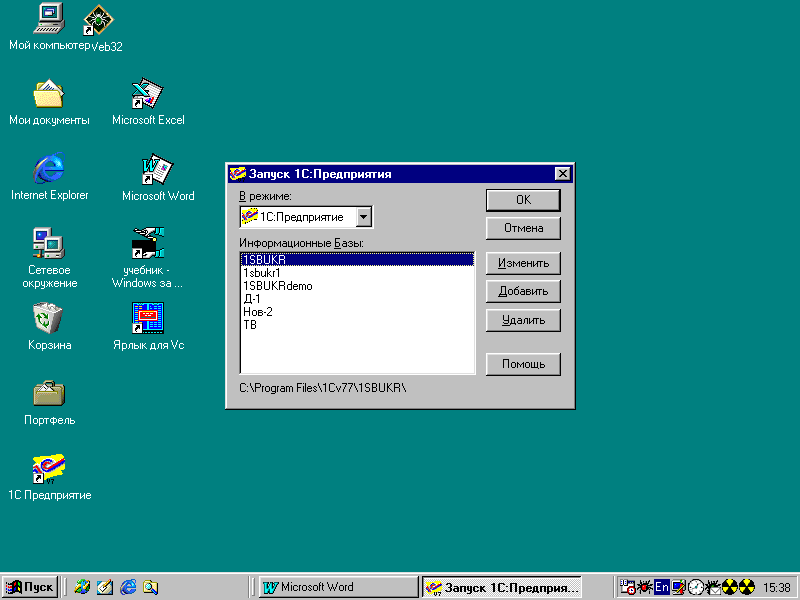Click the Show Desktop quick launch icon
The height and width of the screenshot is (600, 800).
(x=105, y=587)
